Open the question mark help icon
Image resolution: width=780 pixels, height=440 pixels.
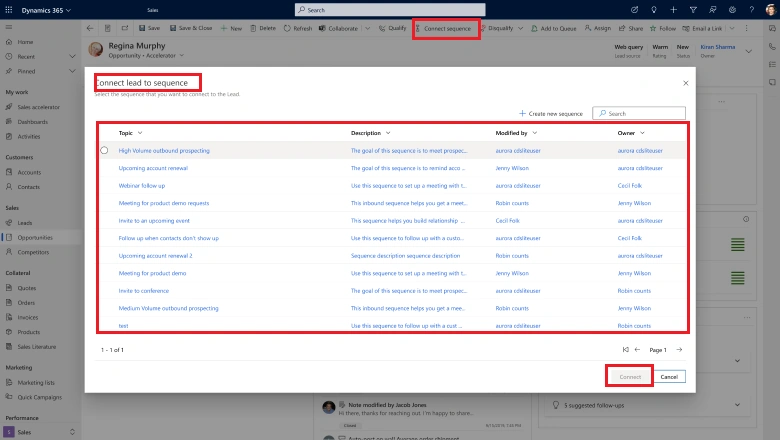pyautogui.click(x=752, y=10)
